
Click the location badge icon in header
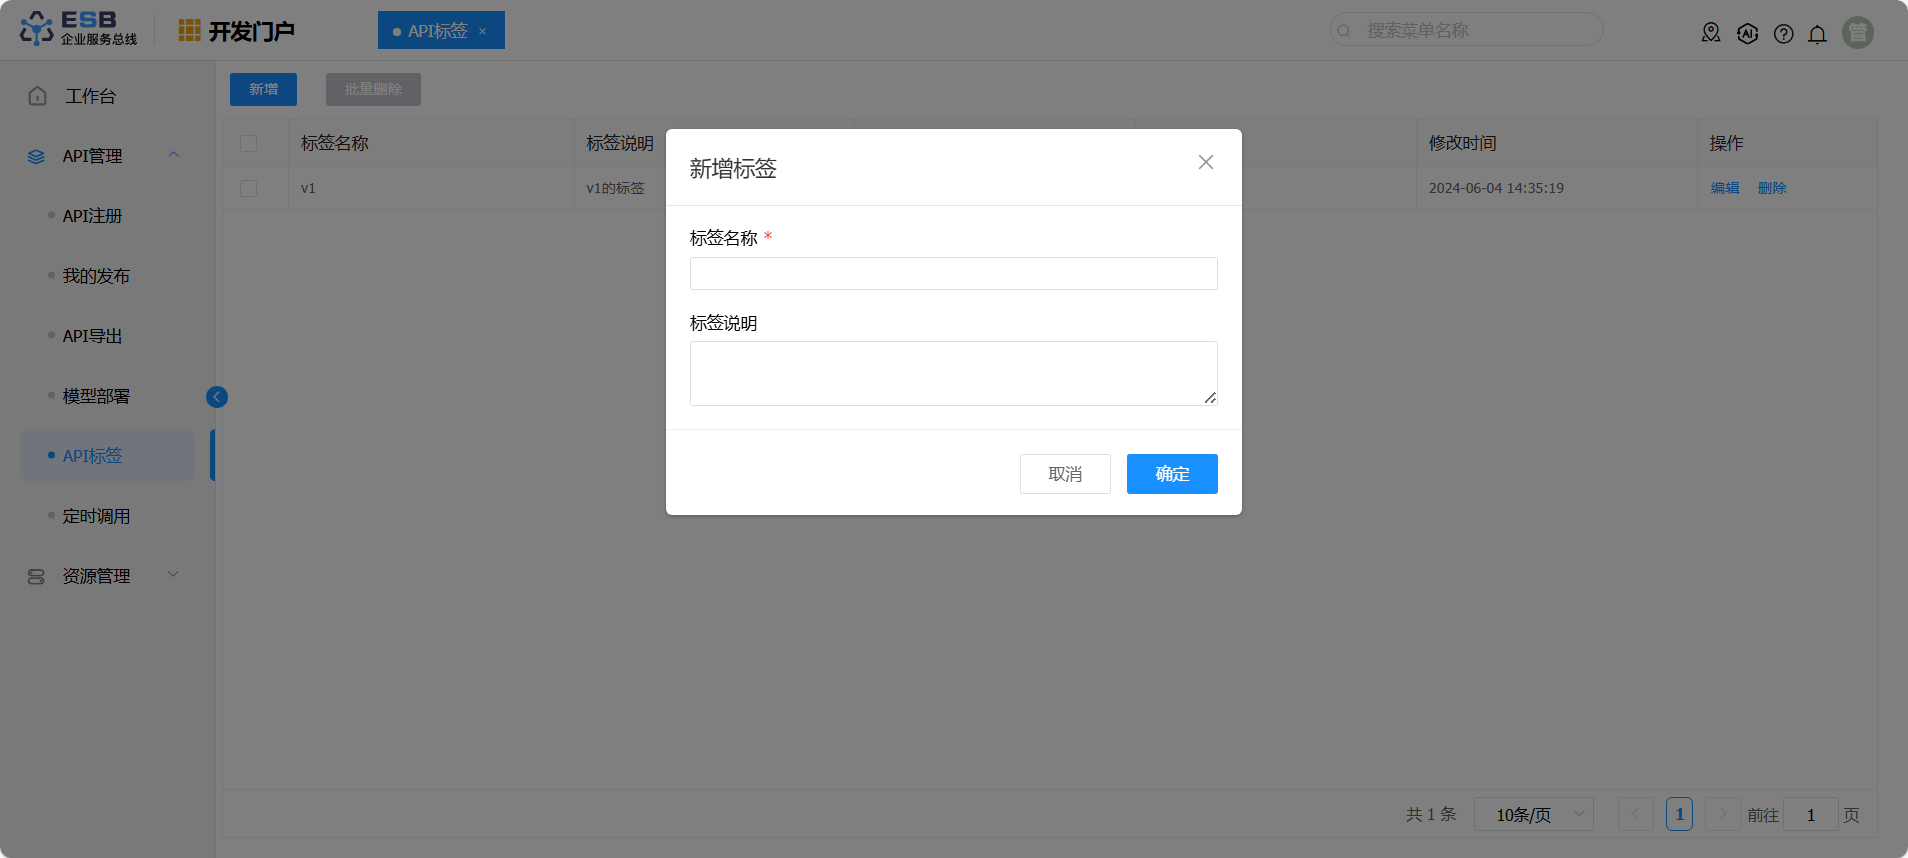pyautogui.click(x=1711, y=33)
